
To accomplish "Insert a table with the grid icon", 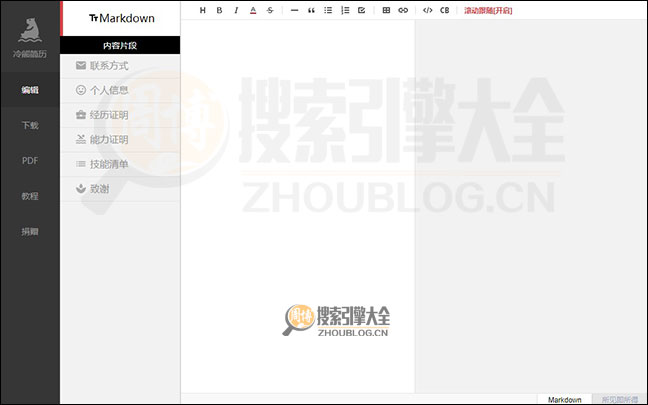I will point(386,10).
